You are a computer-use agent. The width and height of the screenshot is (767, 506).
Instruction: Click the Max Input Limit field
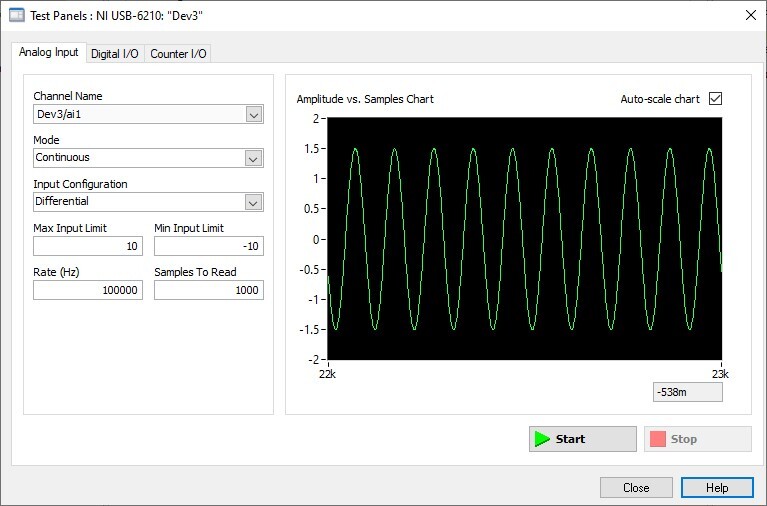tap(88, 246)
